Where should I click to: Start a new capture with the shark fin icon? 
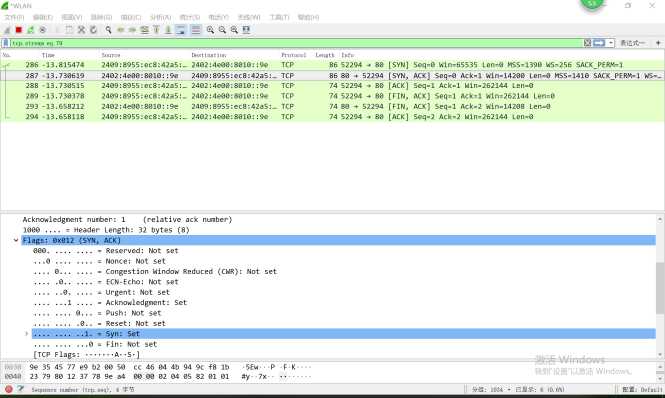pyautogui.click(x=7, y=30)
